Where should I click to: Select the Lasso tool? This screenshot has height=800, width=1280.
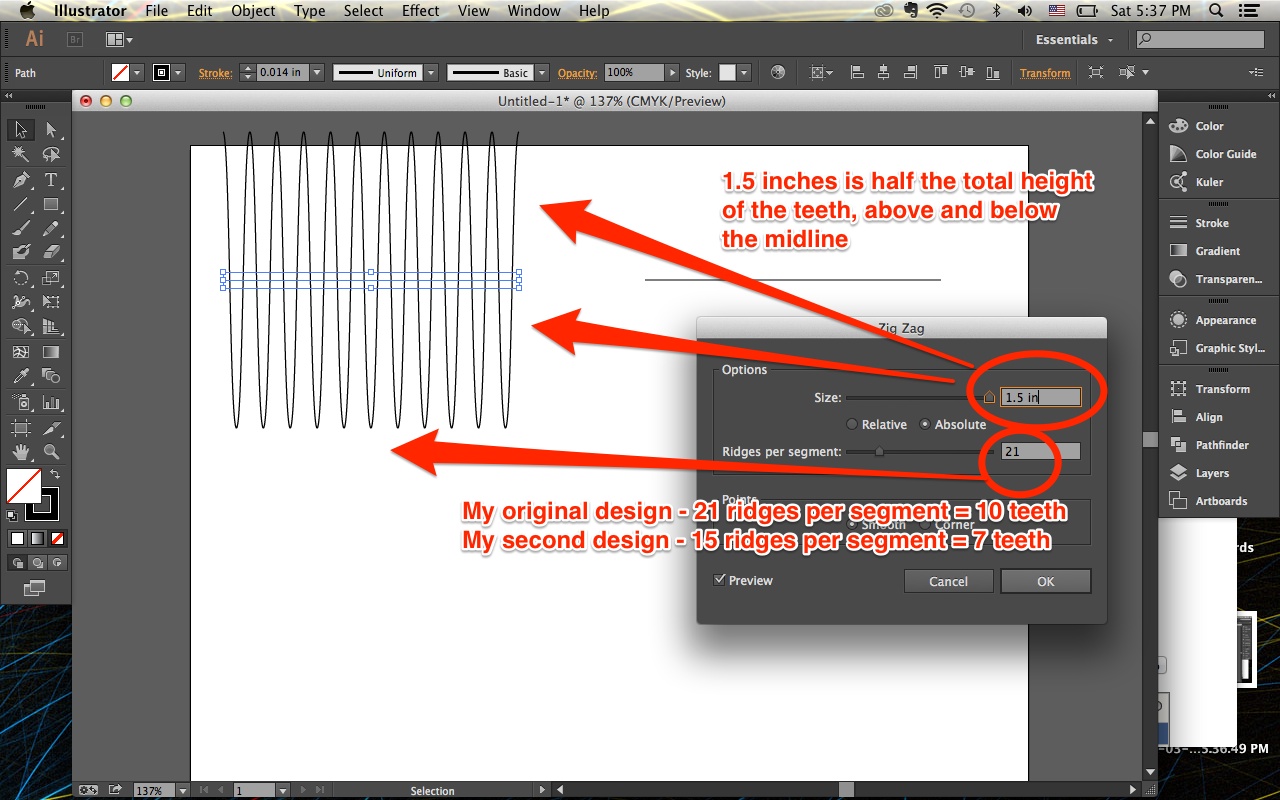[x=51, y=155]
